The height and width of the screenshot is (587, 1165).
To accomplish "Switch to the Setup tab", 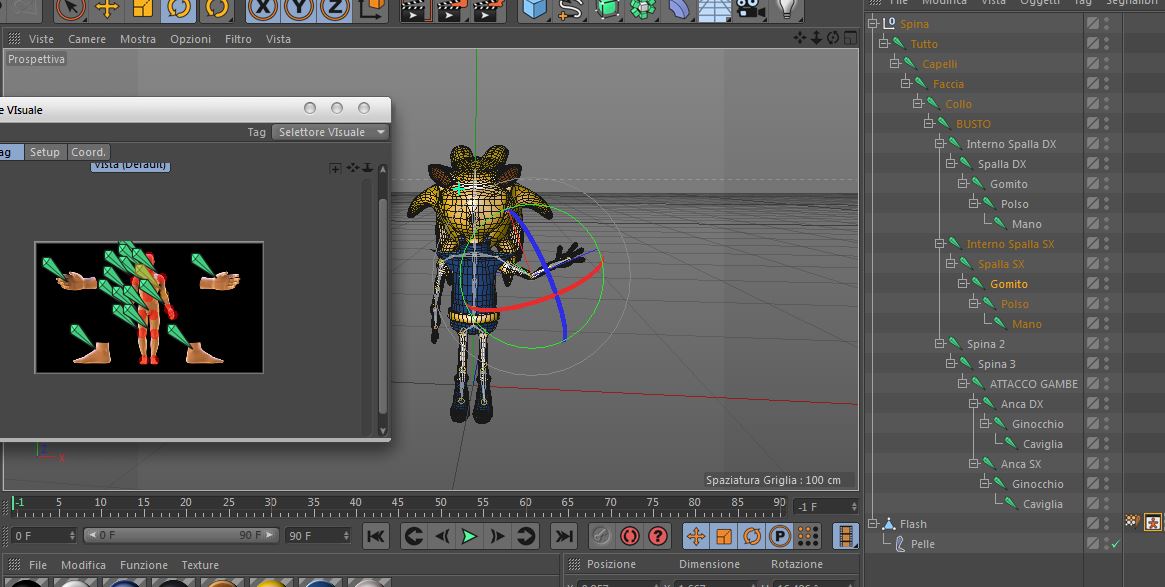I will click(x=44, y=152).
